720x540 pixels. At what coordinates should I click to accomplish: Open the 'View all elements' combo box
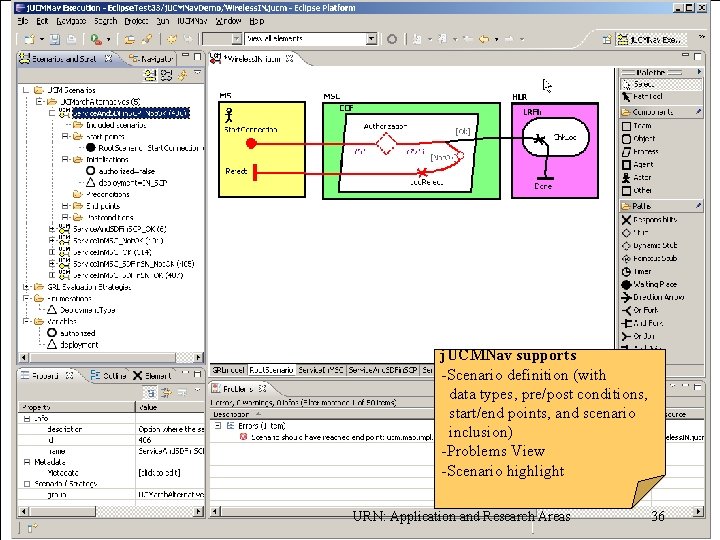371,39
